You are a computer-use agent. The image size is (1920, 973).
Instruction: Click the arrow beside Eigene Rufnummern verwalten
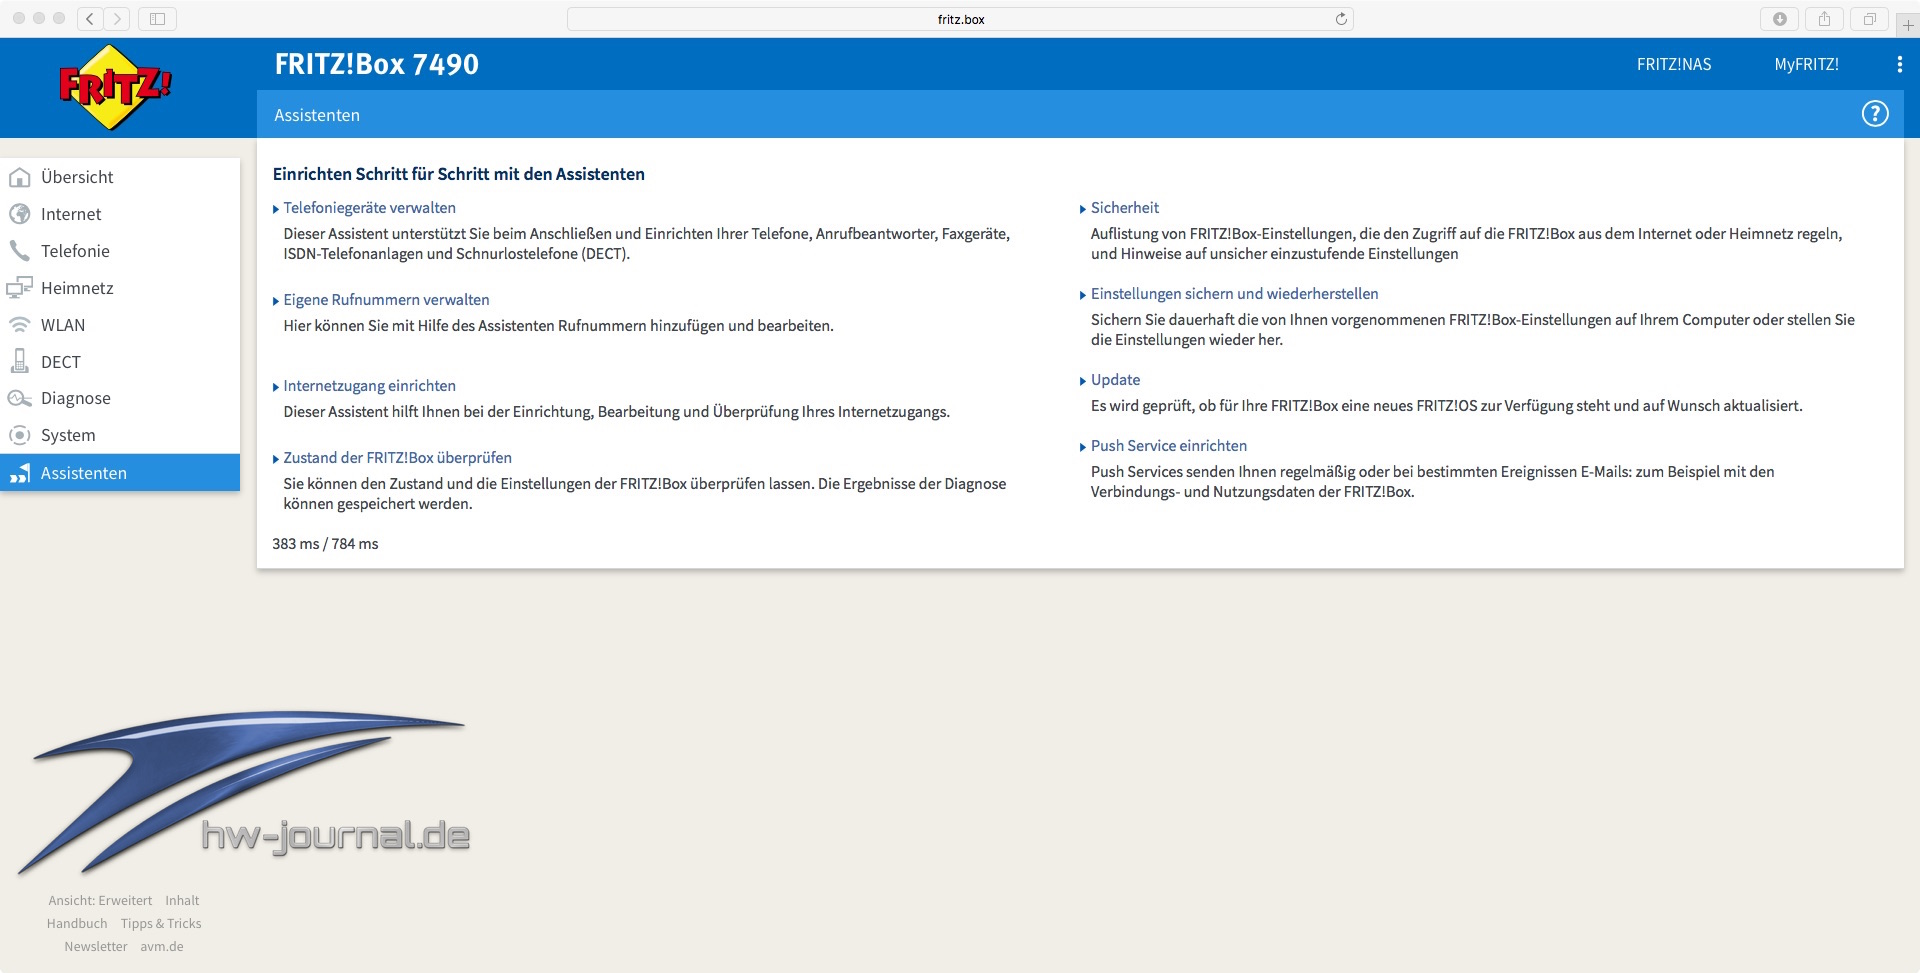pyautogui.click(x=276, y=301)
